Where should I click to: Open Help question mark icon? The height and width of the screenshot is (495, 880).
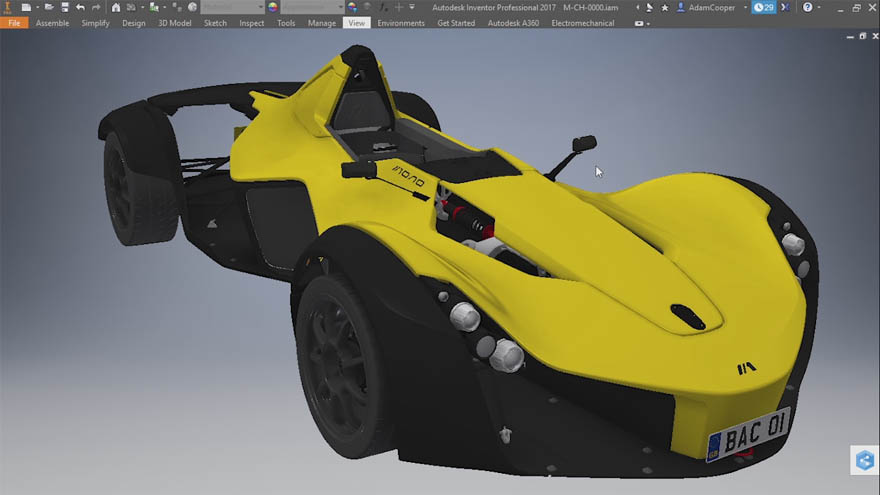point(807,7)
